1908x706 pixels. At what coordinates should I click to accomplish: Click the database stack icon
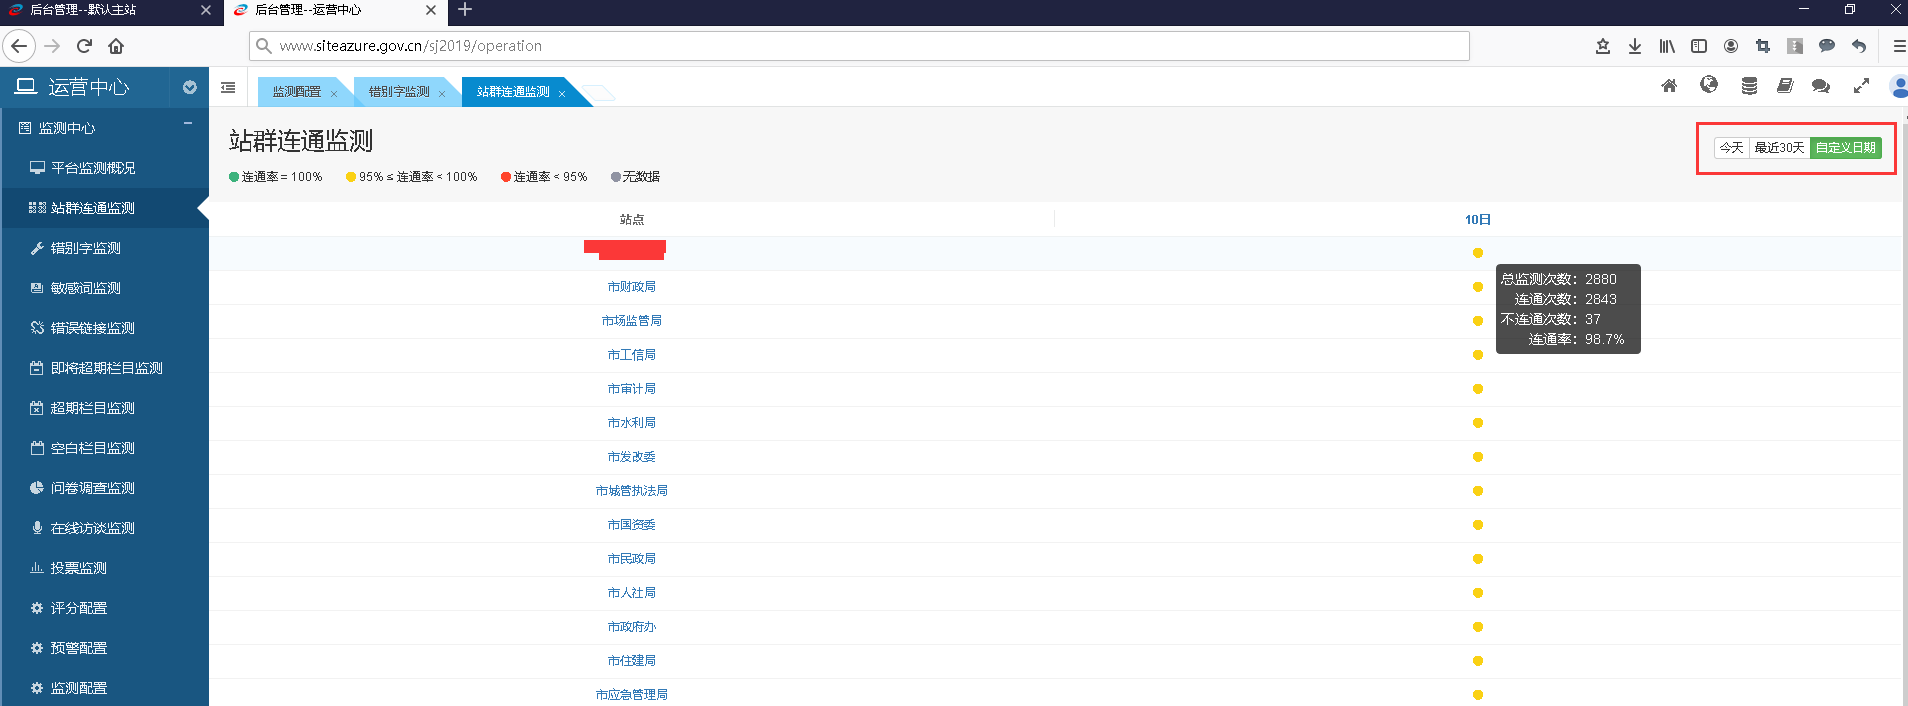1749,86
